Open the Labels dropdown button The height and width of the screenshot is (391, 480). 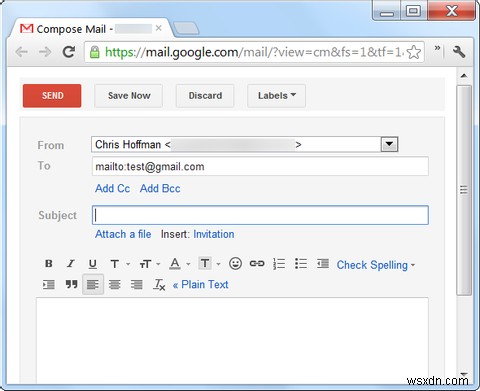tap(276, 96)
